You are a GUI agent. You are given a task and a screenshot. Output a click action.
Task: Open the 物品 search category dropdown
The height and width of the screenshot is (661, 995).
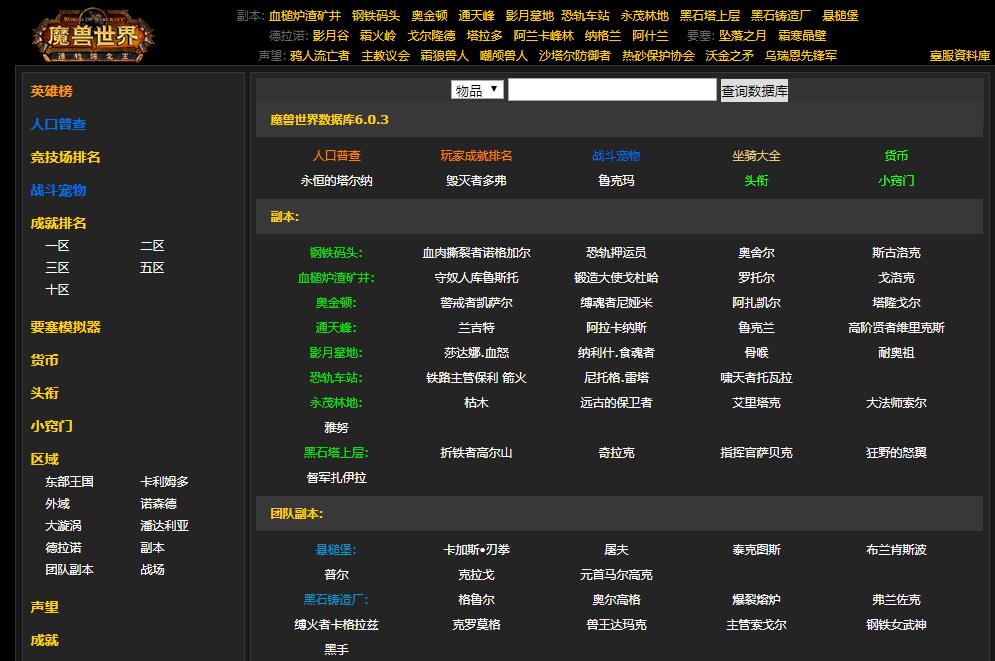(x=477, y=90)
